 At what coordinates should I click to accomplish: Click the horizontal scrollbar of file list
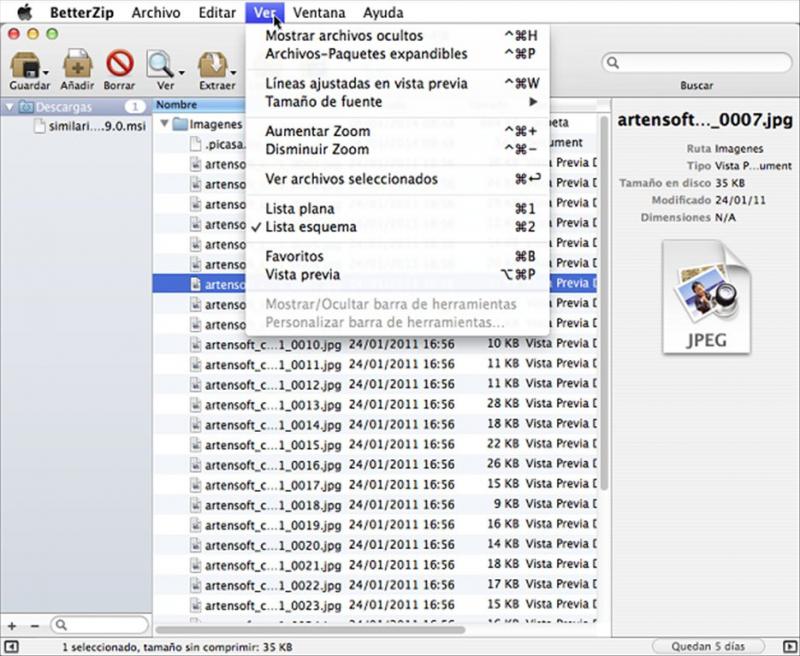pyautogui.click(x=310, y=629)
